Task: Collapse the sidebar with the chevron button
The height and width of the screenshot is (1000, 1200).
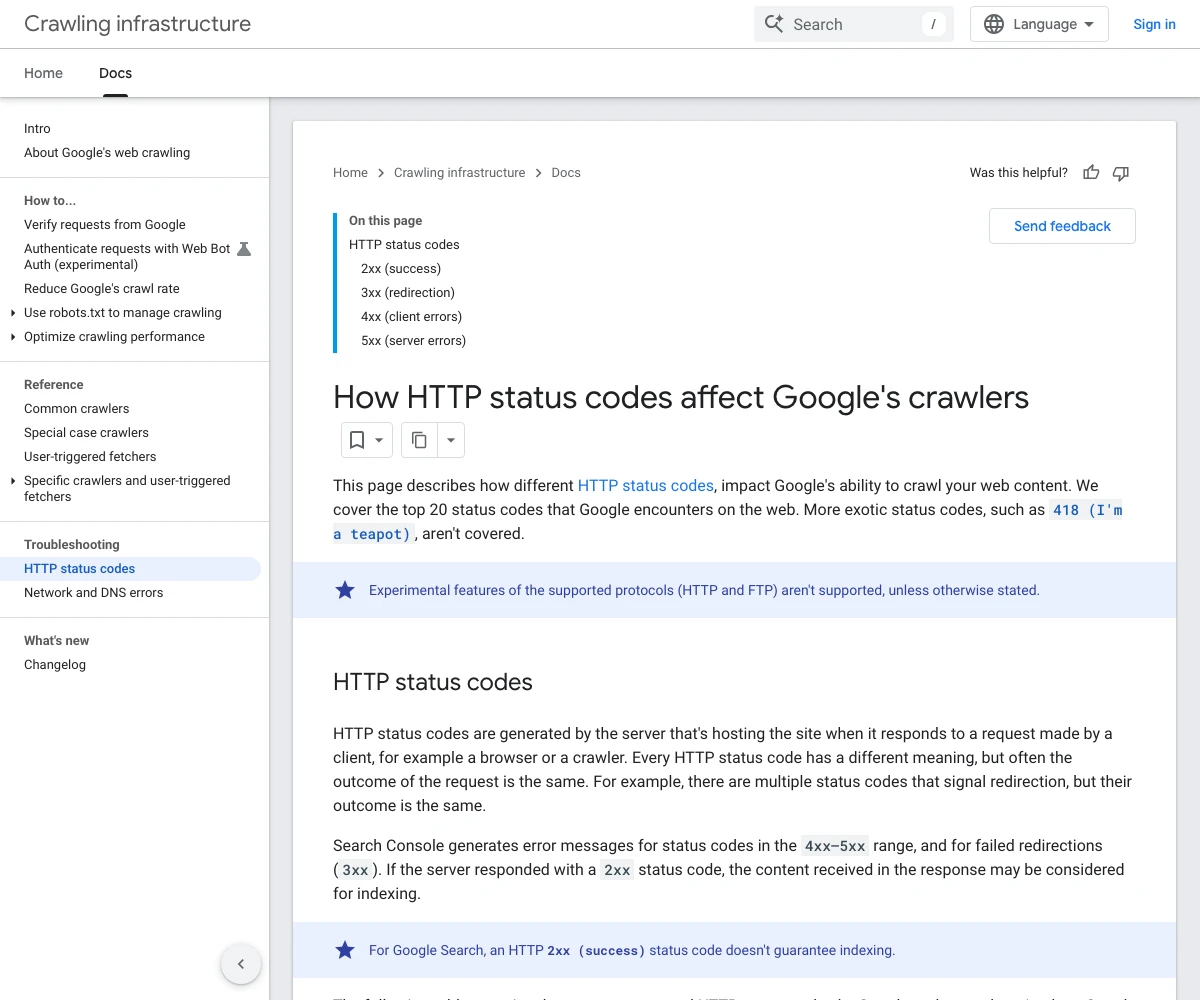Action: pos(241,964)
